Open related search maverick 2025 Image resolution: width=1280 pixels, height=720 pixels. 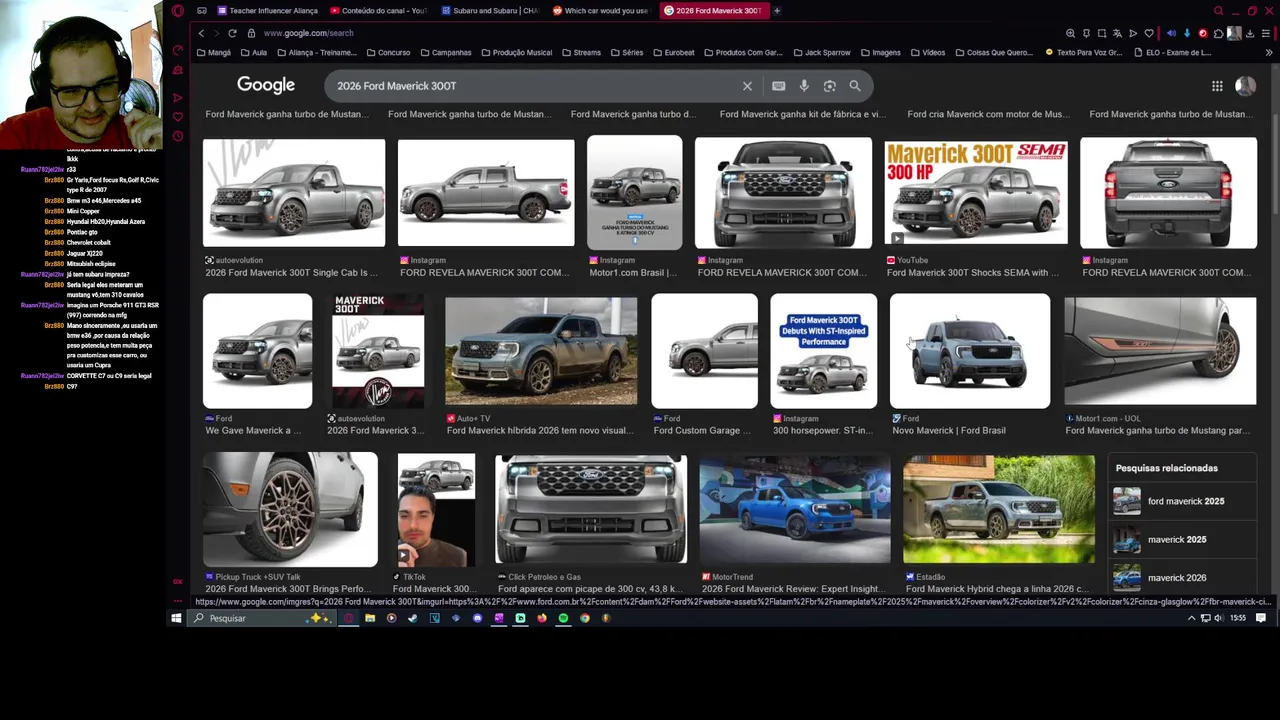[1184, 540]
